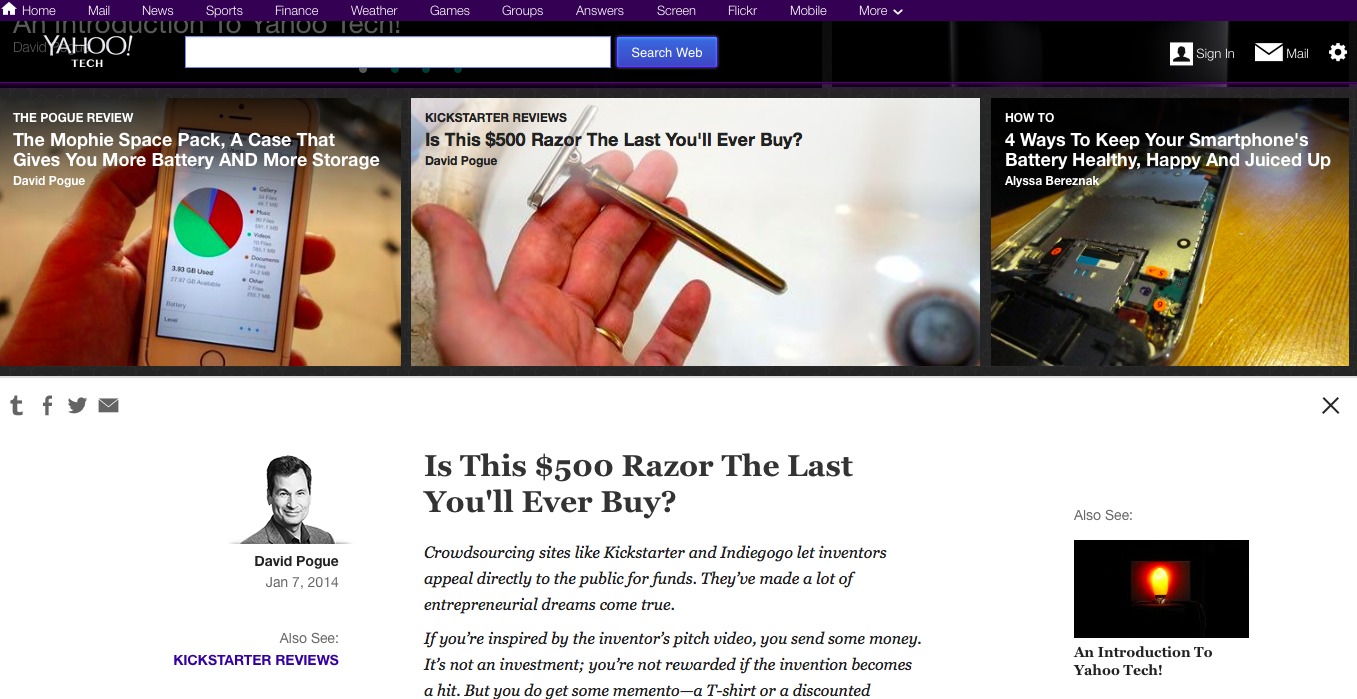Open the smartphone battery how-to tile
Image resolution: width=1357 pixels, height=699 pixels.
[x=1170, y=232]
